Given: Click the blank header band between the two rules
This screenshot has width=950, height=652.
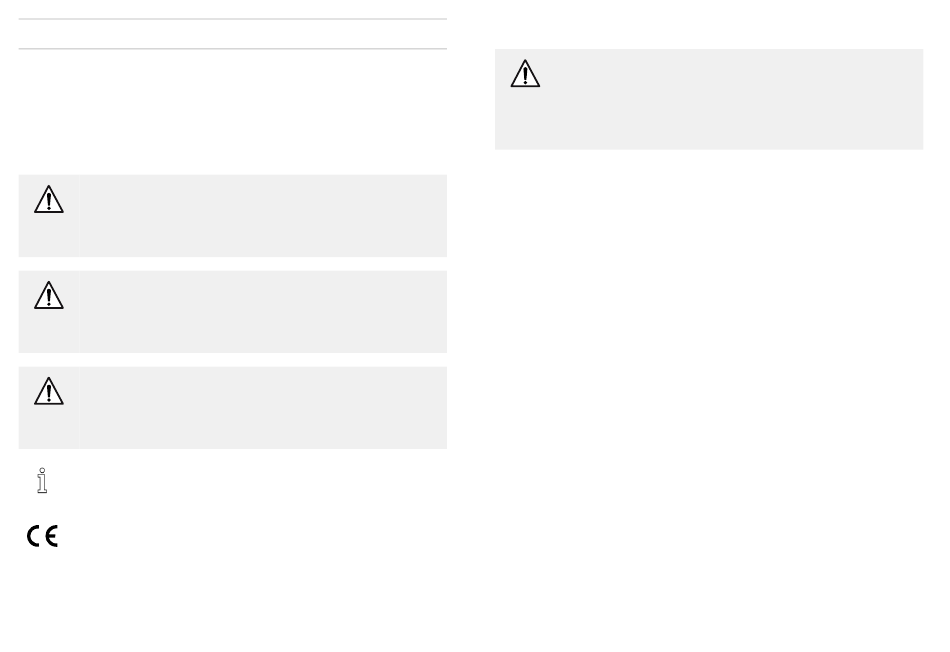Looking at the screenshot, I should (x=233, y=34).
